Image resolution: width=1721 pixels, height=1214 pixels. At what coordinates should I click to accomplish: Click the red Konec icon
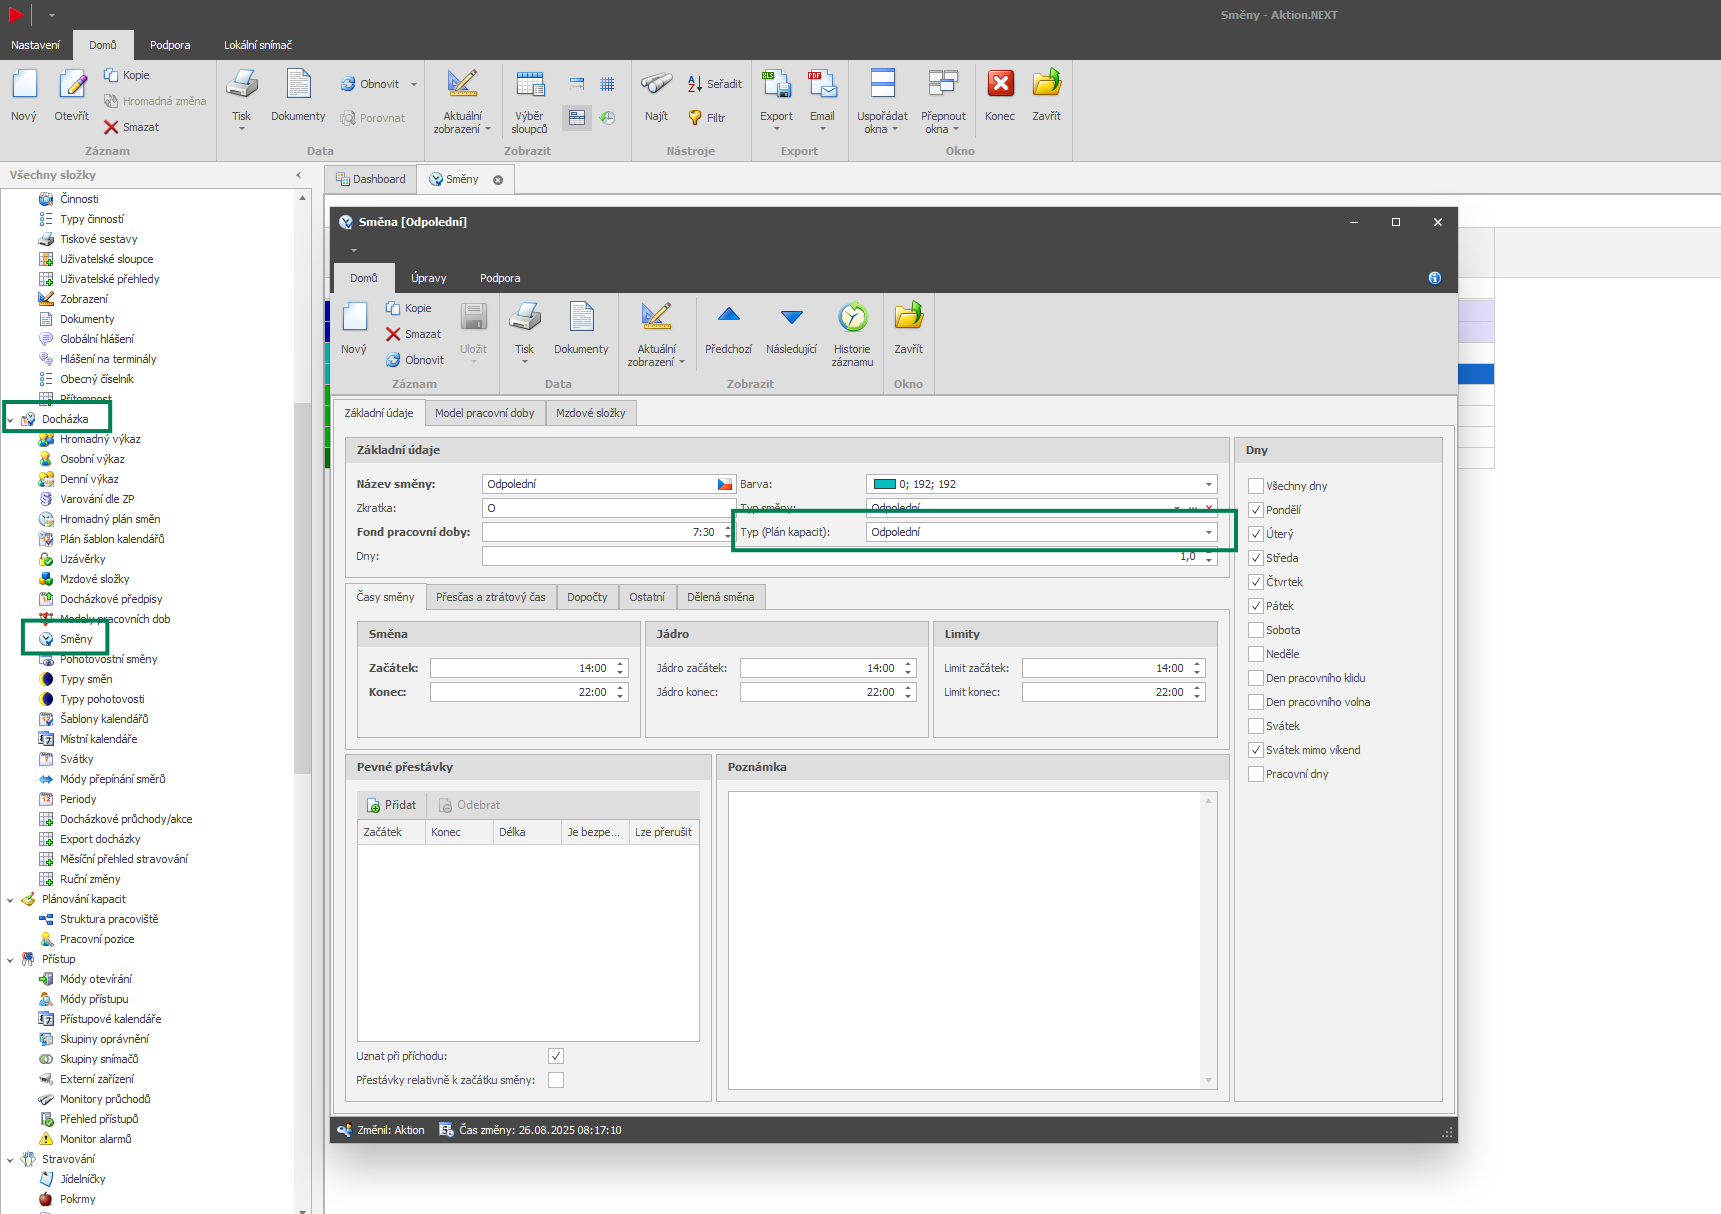click(999, 85)
